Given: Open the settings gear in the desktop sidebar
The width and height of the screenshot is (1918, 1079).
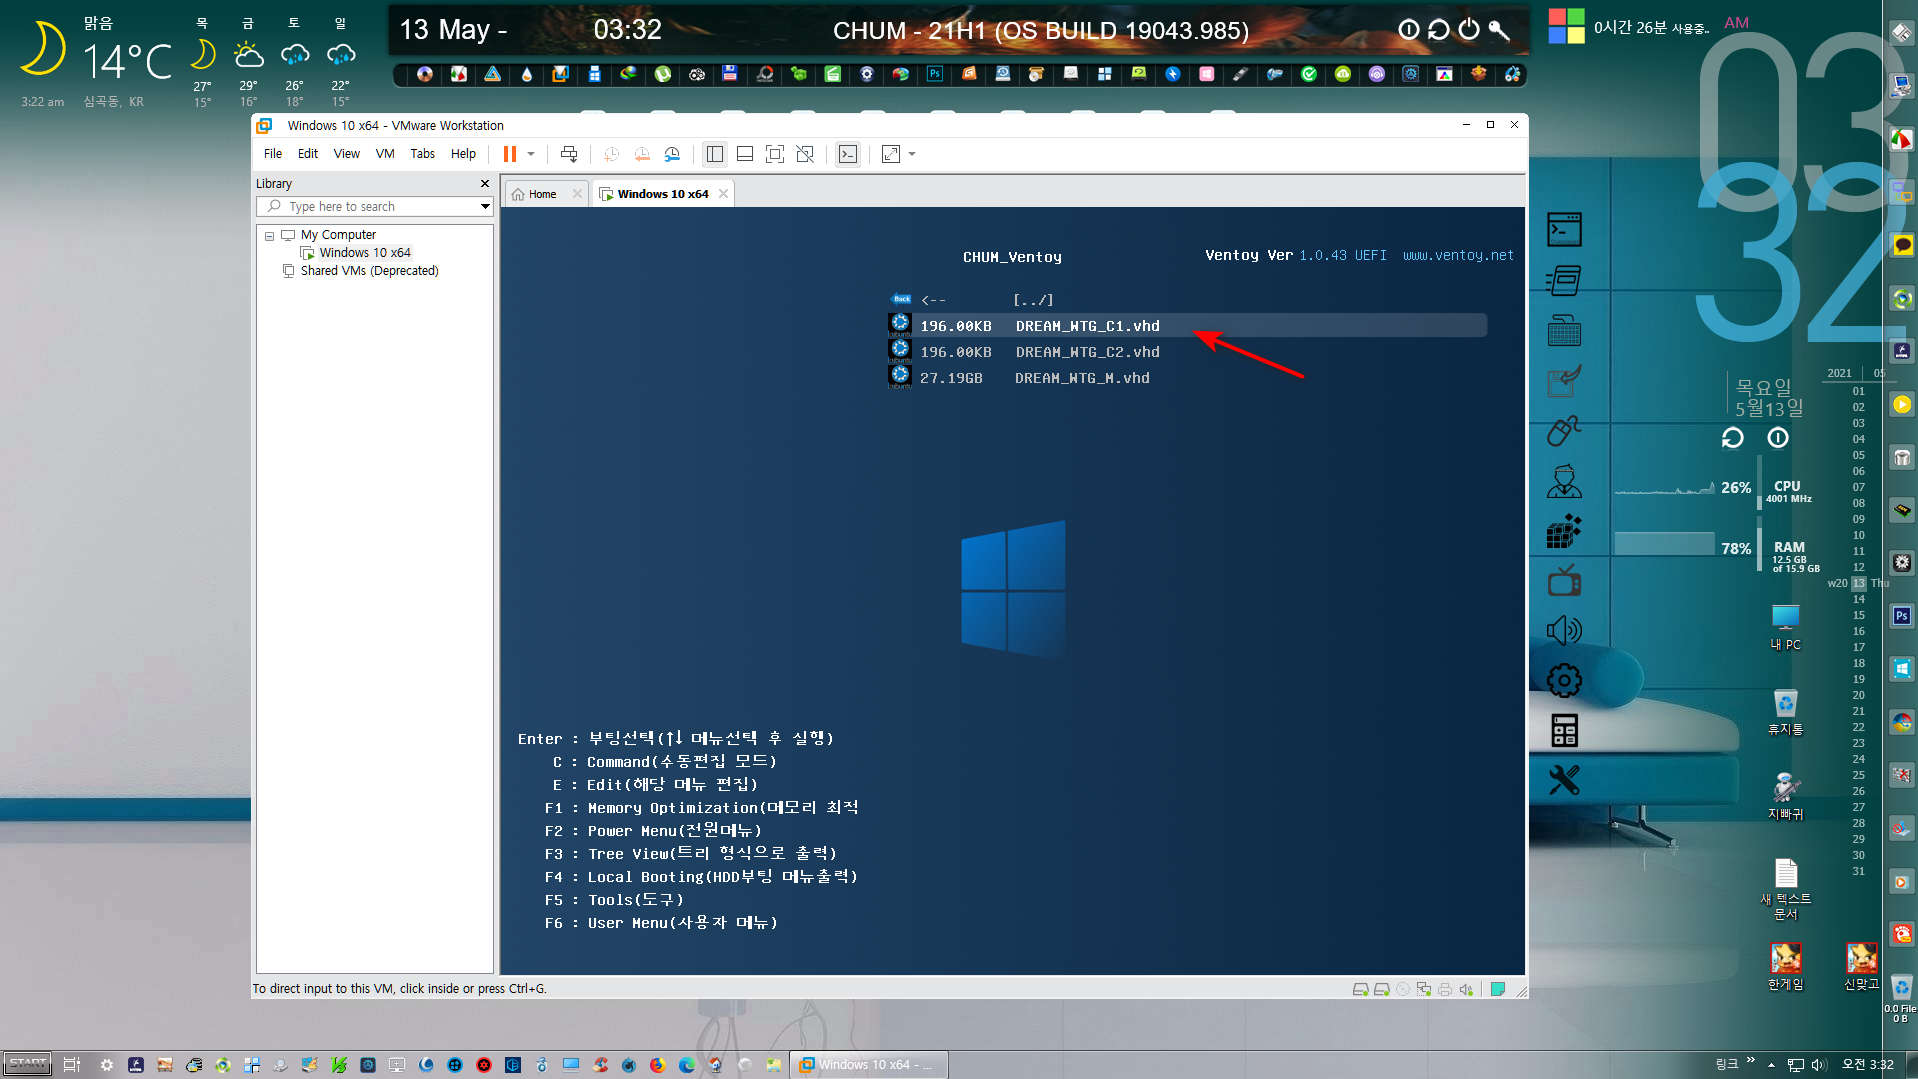Looking at the screenshot, I should click(x=1564, y=681).
